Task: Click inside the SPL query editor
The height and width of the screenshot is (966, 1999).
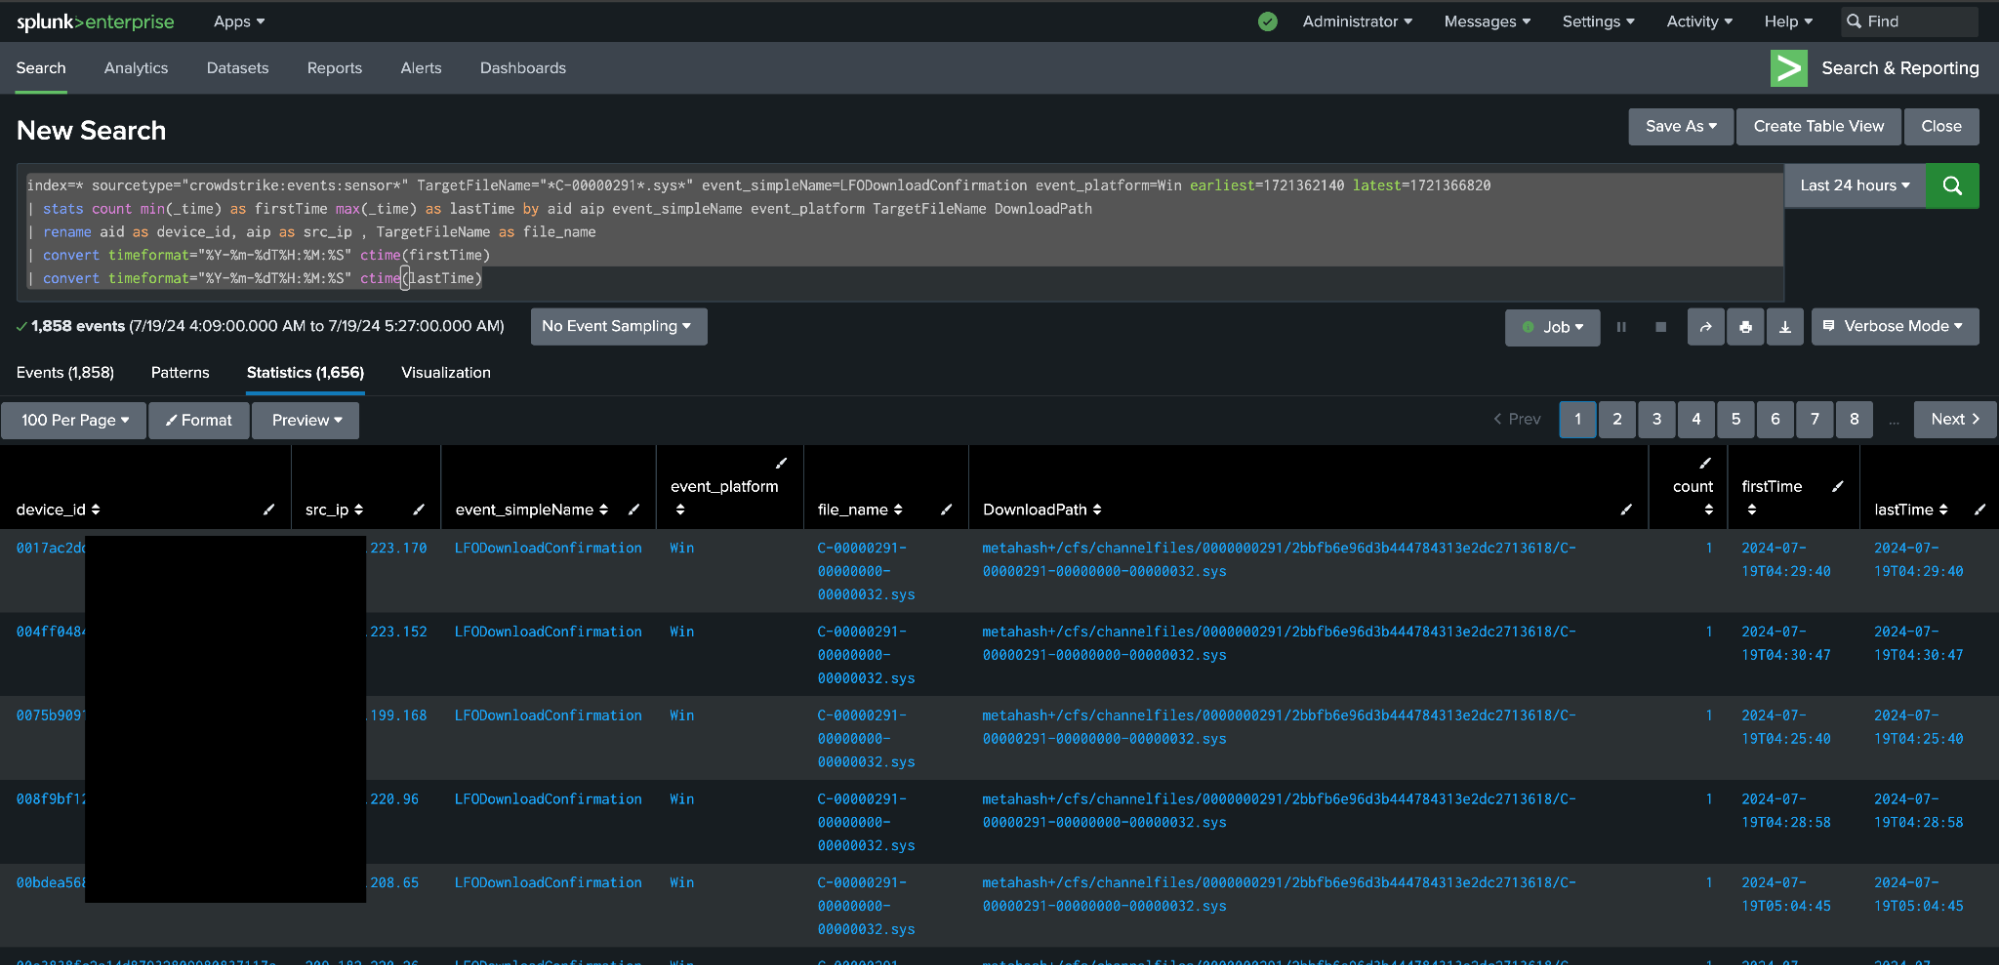Action: pyautogui.click(x=900, y=232)
